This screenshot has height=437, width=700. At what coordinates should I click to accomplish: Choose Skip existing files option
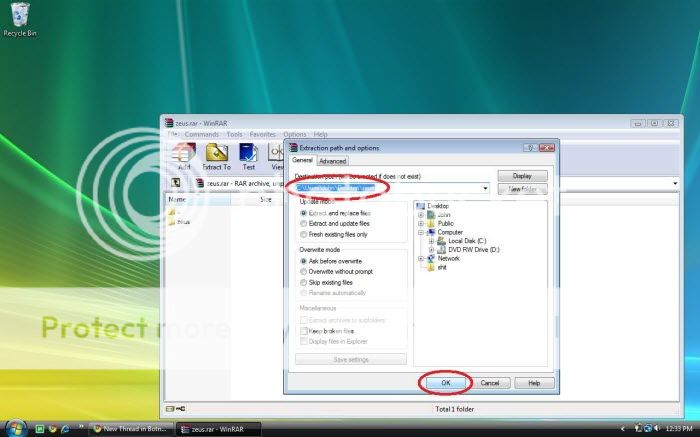pos(304,282)
